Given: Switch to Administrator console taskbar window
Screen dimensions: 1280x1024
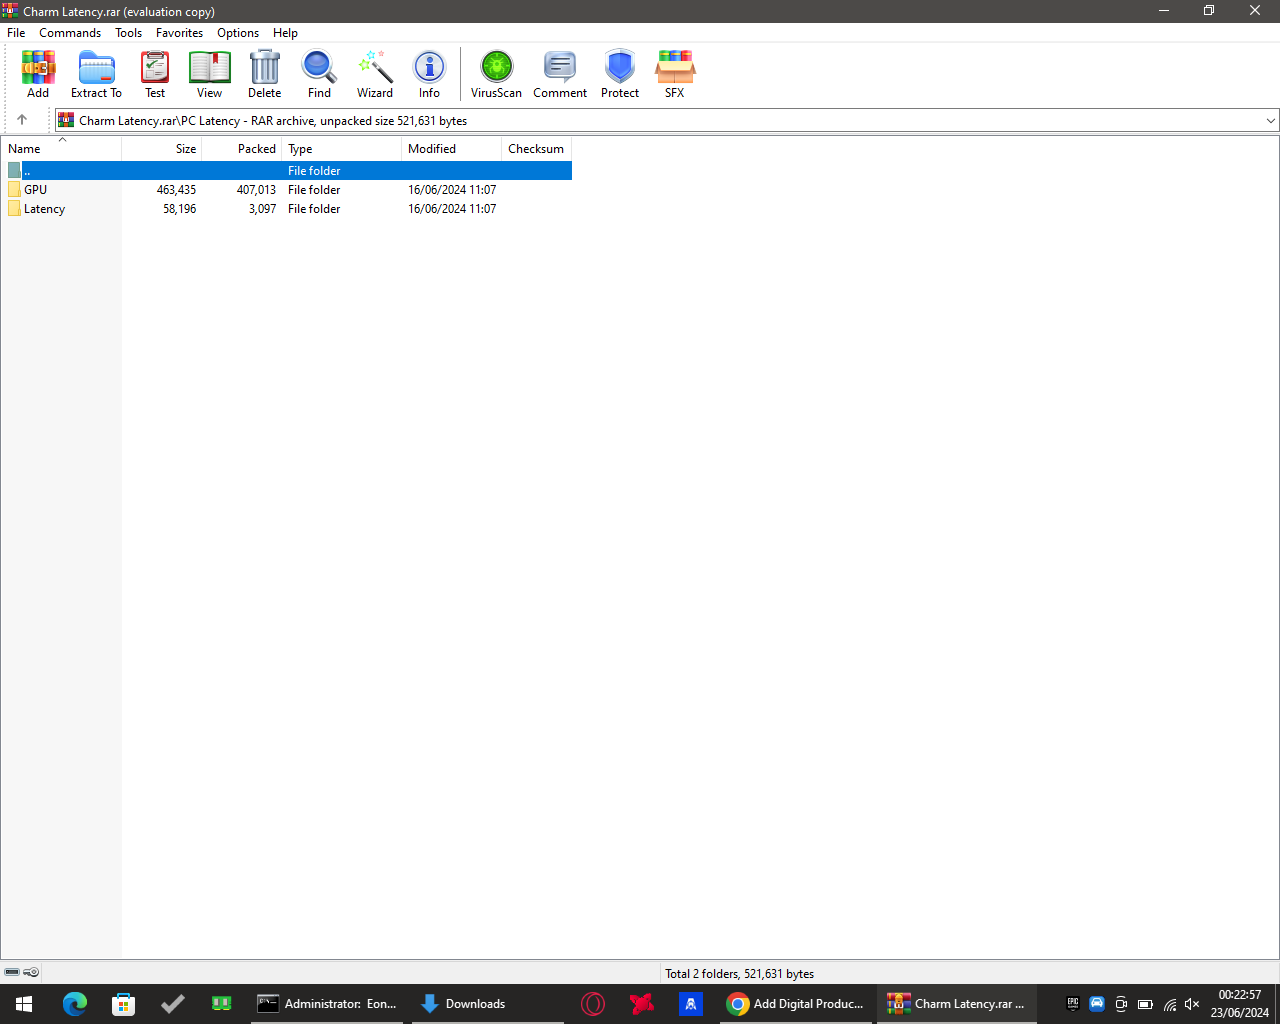Looking at the screenshot, I should click(327, 1003).
